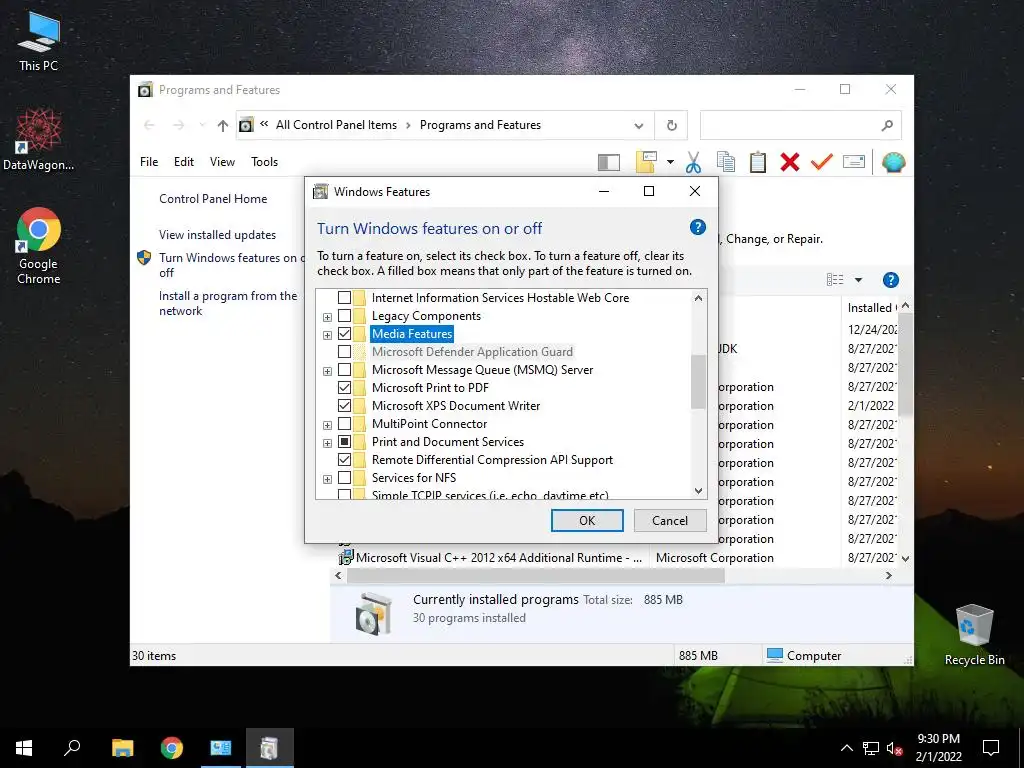Click Install a program from the network
The width and height of the screenshot is (1024, 768).
click(228, 304)
